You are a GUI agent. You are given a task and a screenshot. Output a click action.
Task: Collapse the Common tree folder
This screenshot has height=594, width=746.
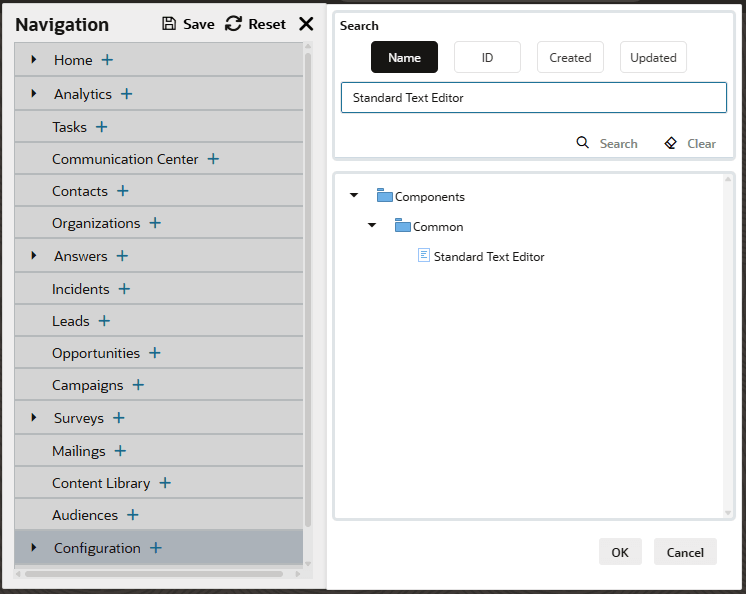372,225
